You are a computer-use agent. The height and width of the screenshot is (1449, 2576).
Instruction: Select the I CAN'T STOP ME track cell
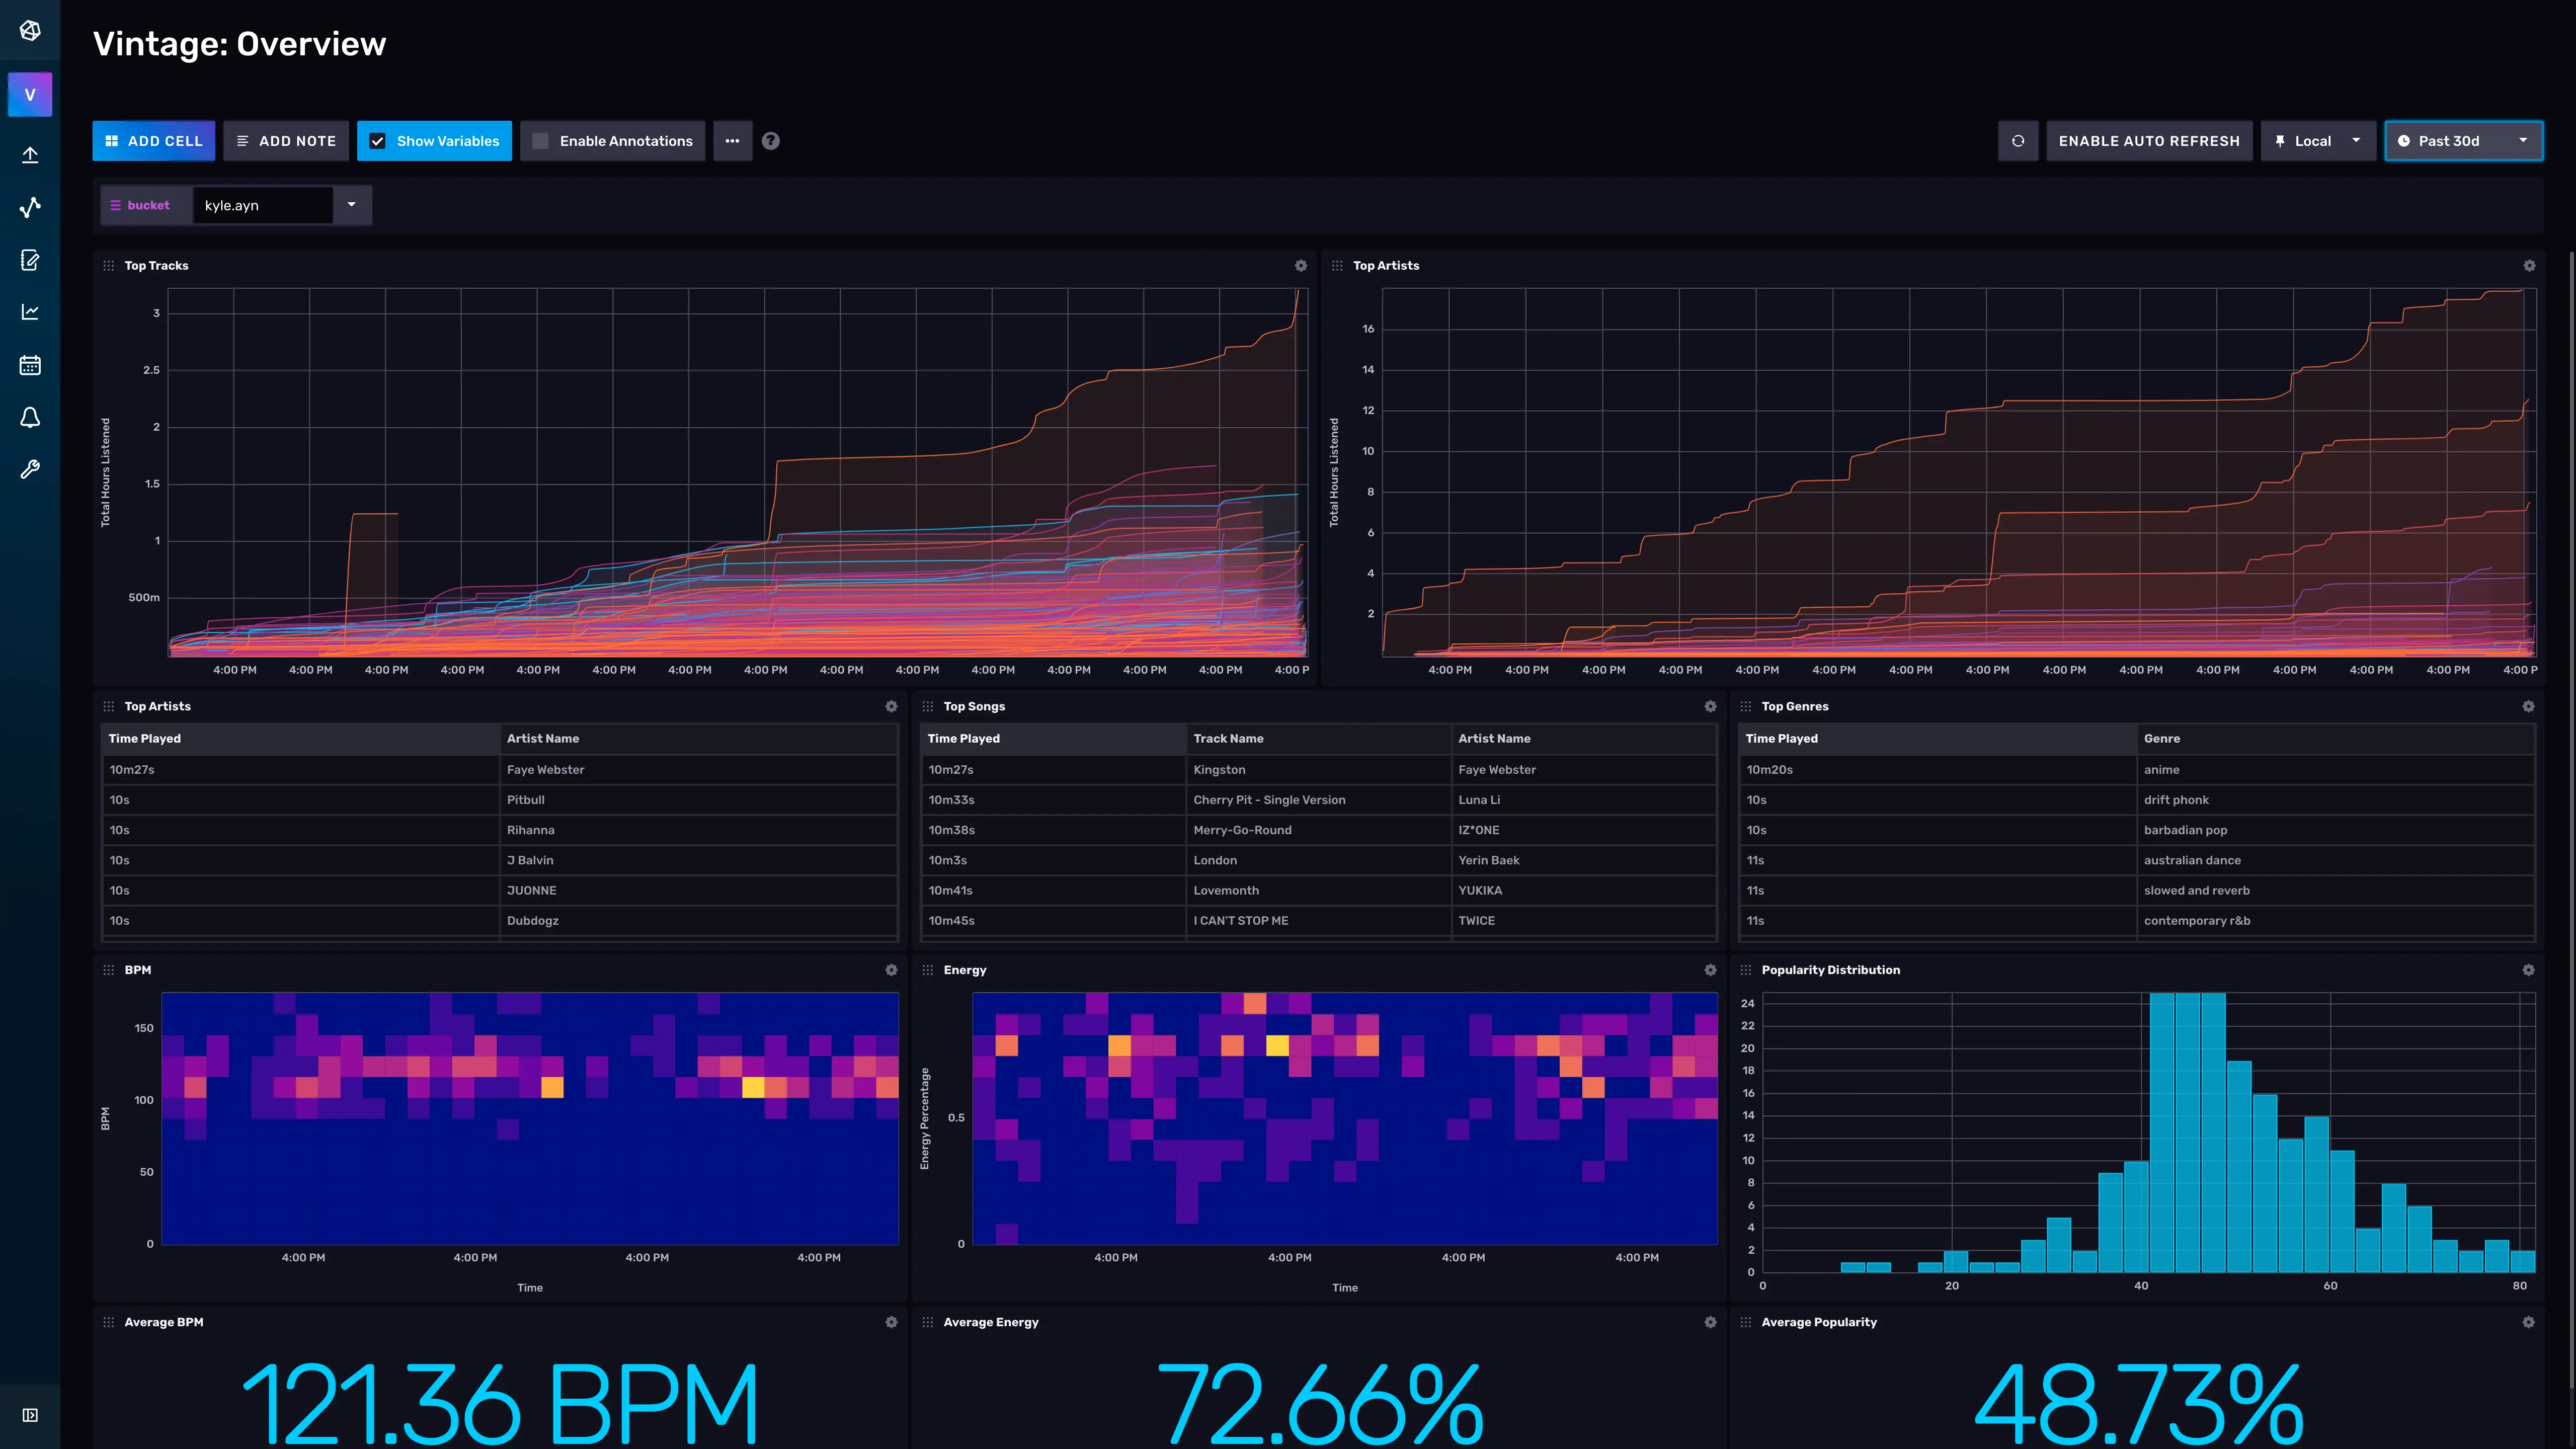click(1318, 920)
